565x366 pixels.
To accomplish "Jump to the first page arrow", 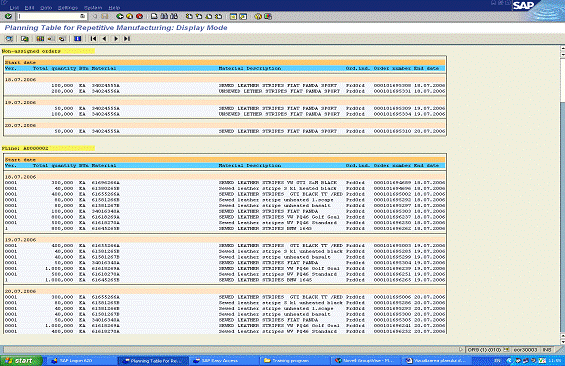I will (x=93, y=39).
